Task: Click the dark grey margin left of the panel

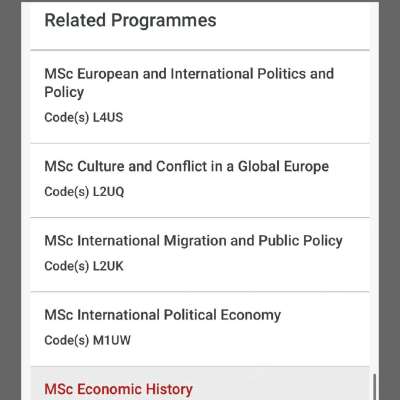Action: tap(10, 200)
